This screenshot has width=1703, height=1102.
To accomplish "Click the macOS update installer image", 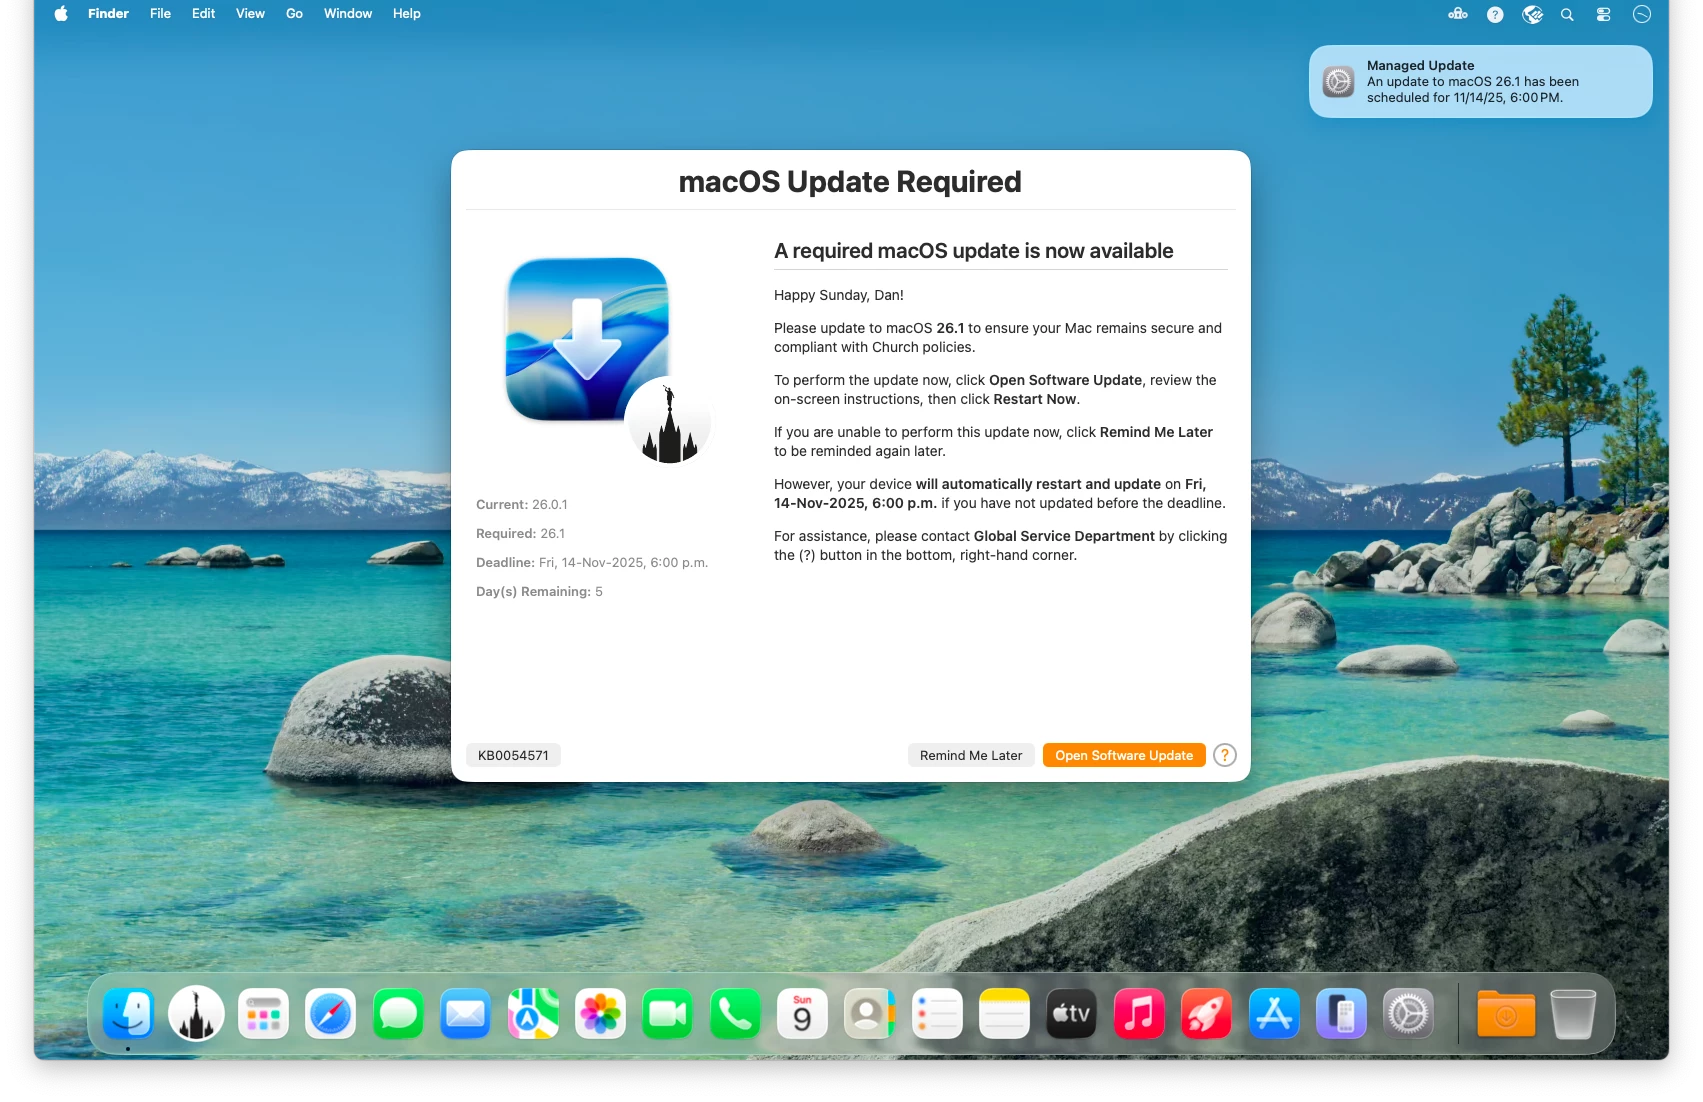I will (x=587, y=339).
